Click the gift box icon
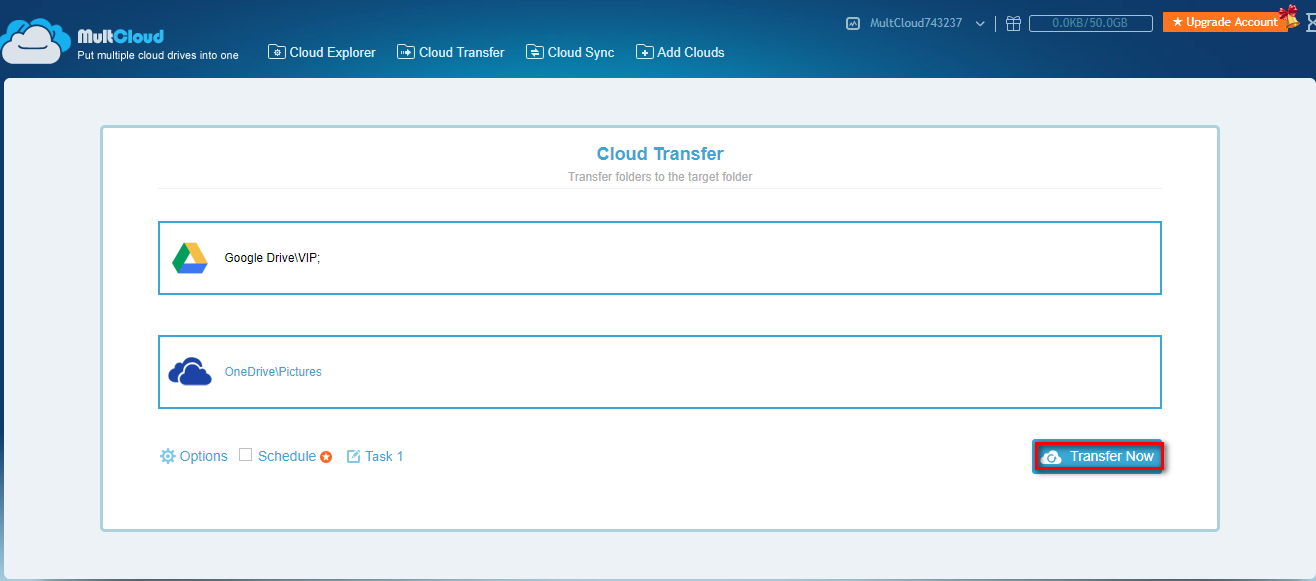Screen dimensions: 1316x581 coord(1013,23)
